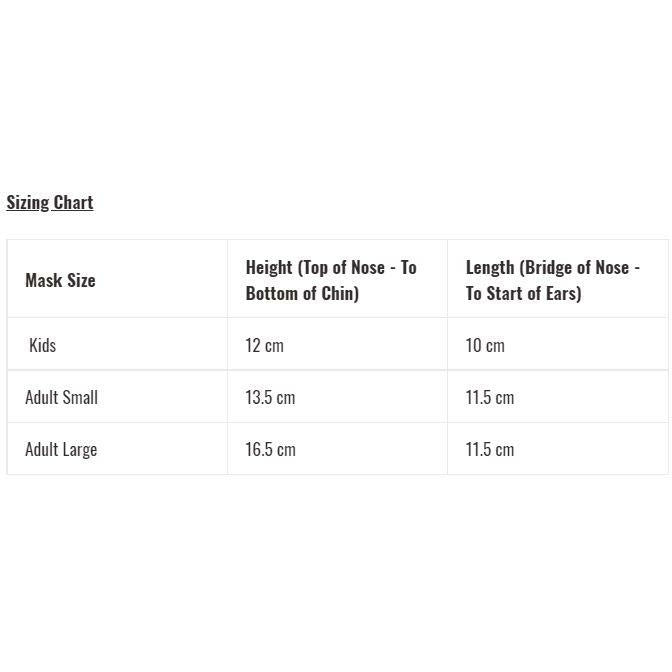Click the 'Bottom of Chin)' header text
Viewport: 672px width, 672px height.
point(302,293)
